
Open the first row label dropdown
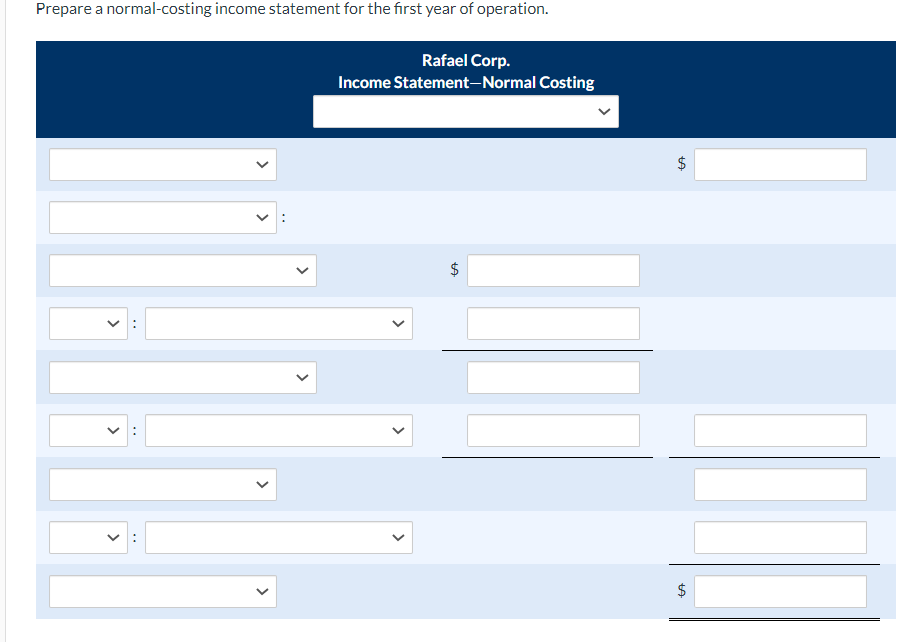click(163, 164)
